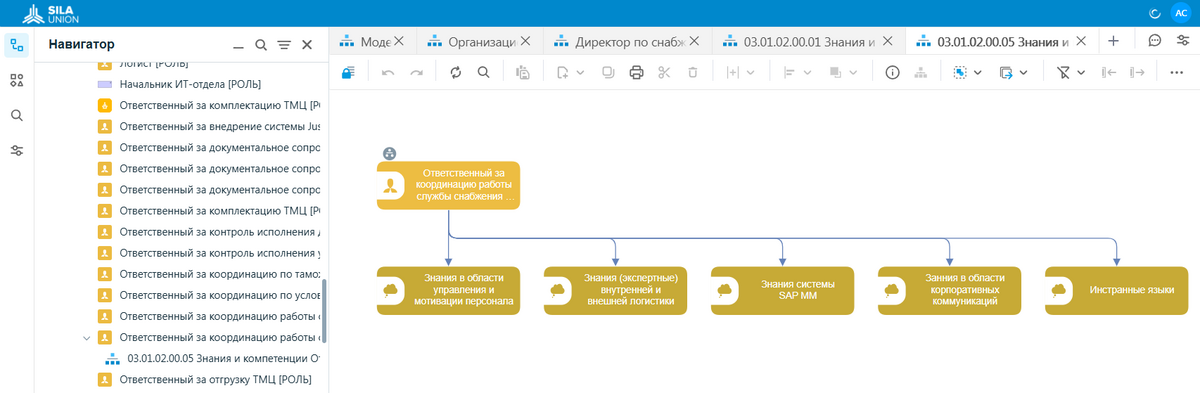The image size is (1200, 393).
Task: Close the Организаци tab
Action: 526,42
